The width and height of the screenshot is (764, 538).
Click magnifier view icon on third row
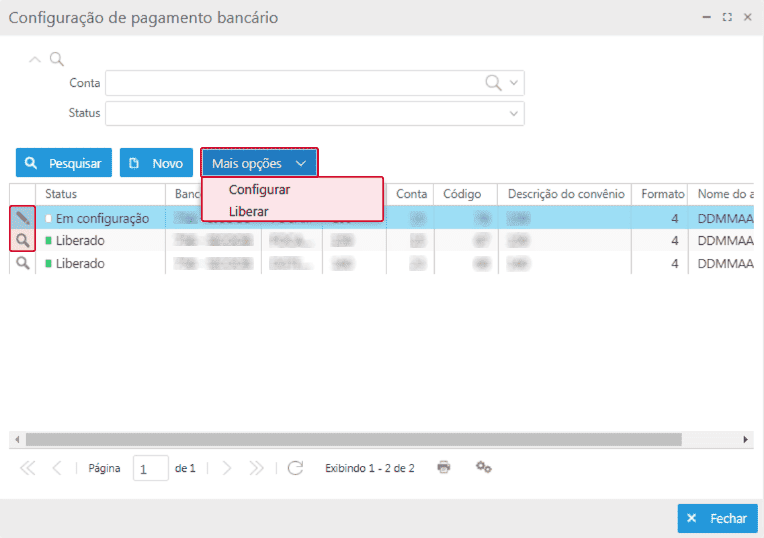[x=22, y=264]
